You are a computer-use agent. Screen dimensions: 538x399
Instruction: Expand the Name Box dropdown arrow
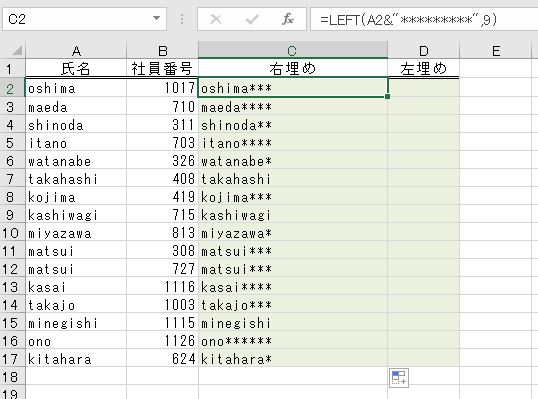click(156, 18)
